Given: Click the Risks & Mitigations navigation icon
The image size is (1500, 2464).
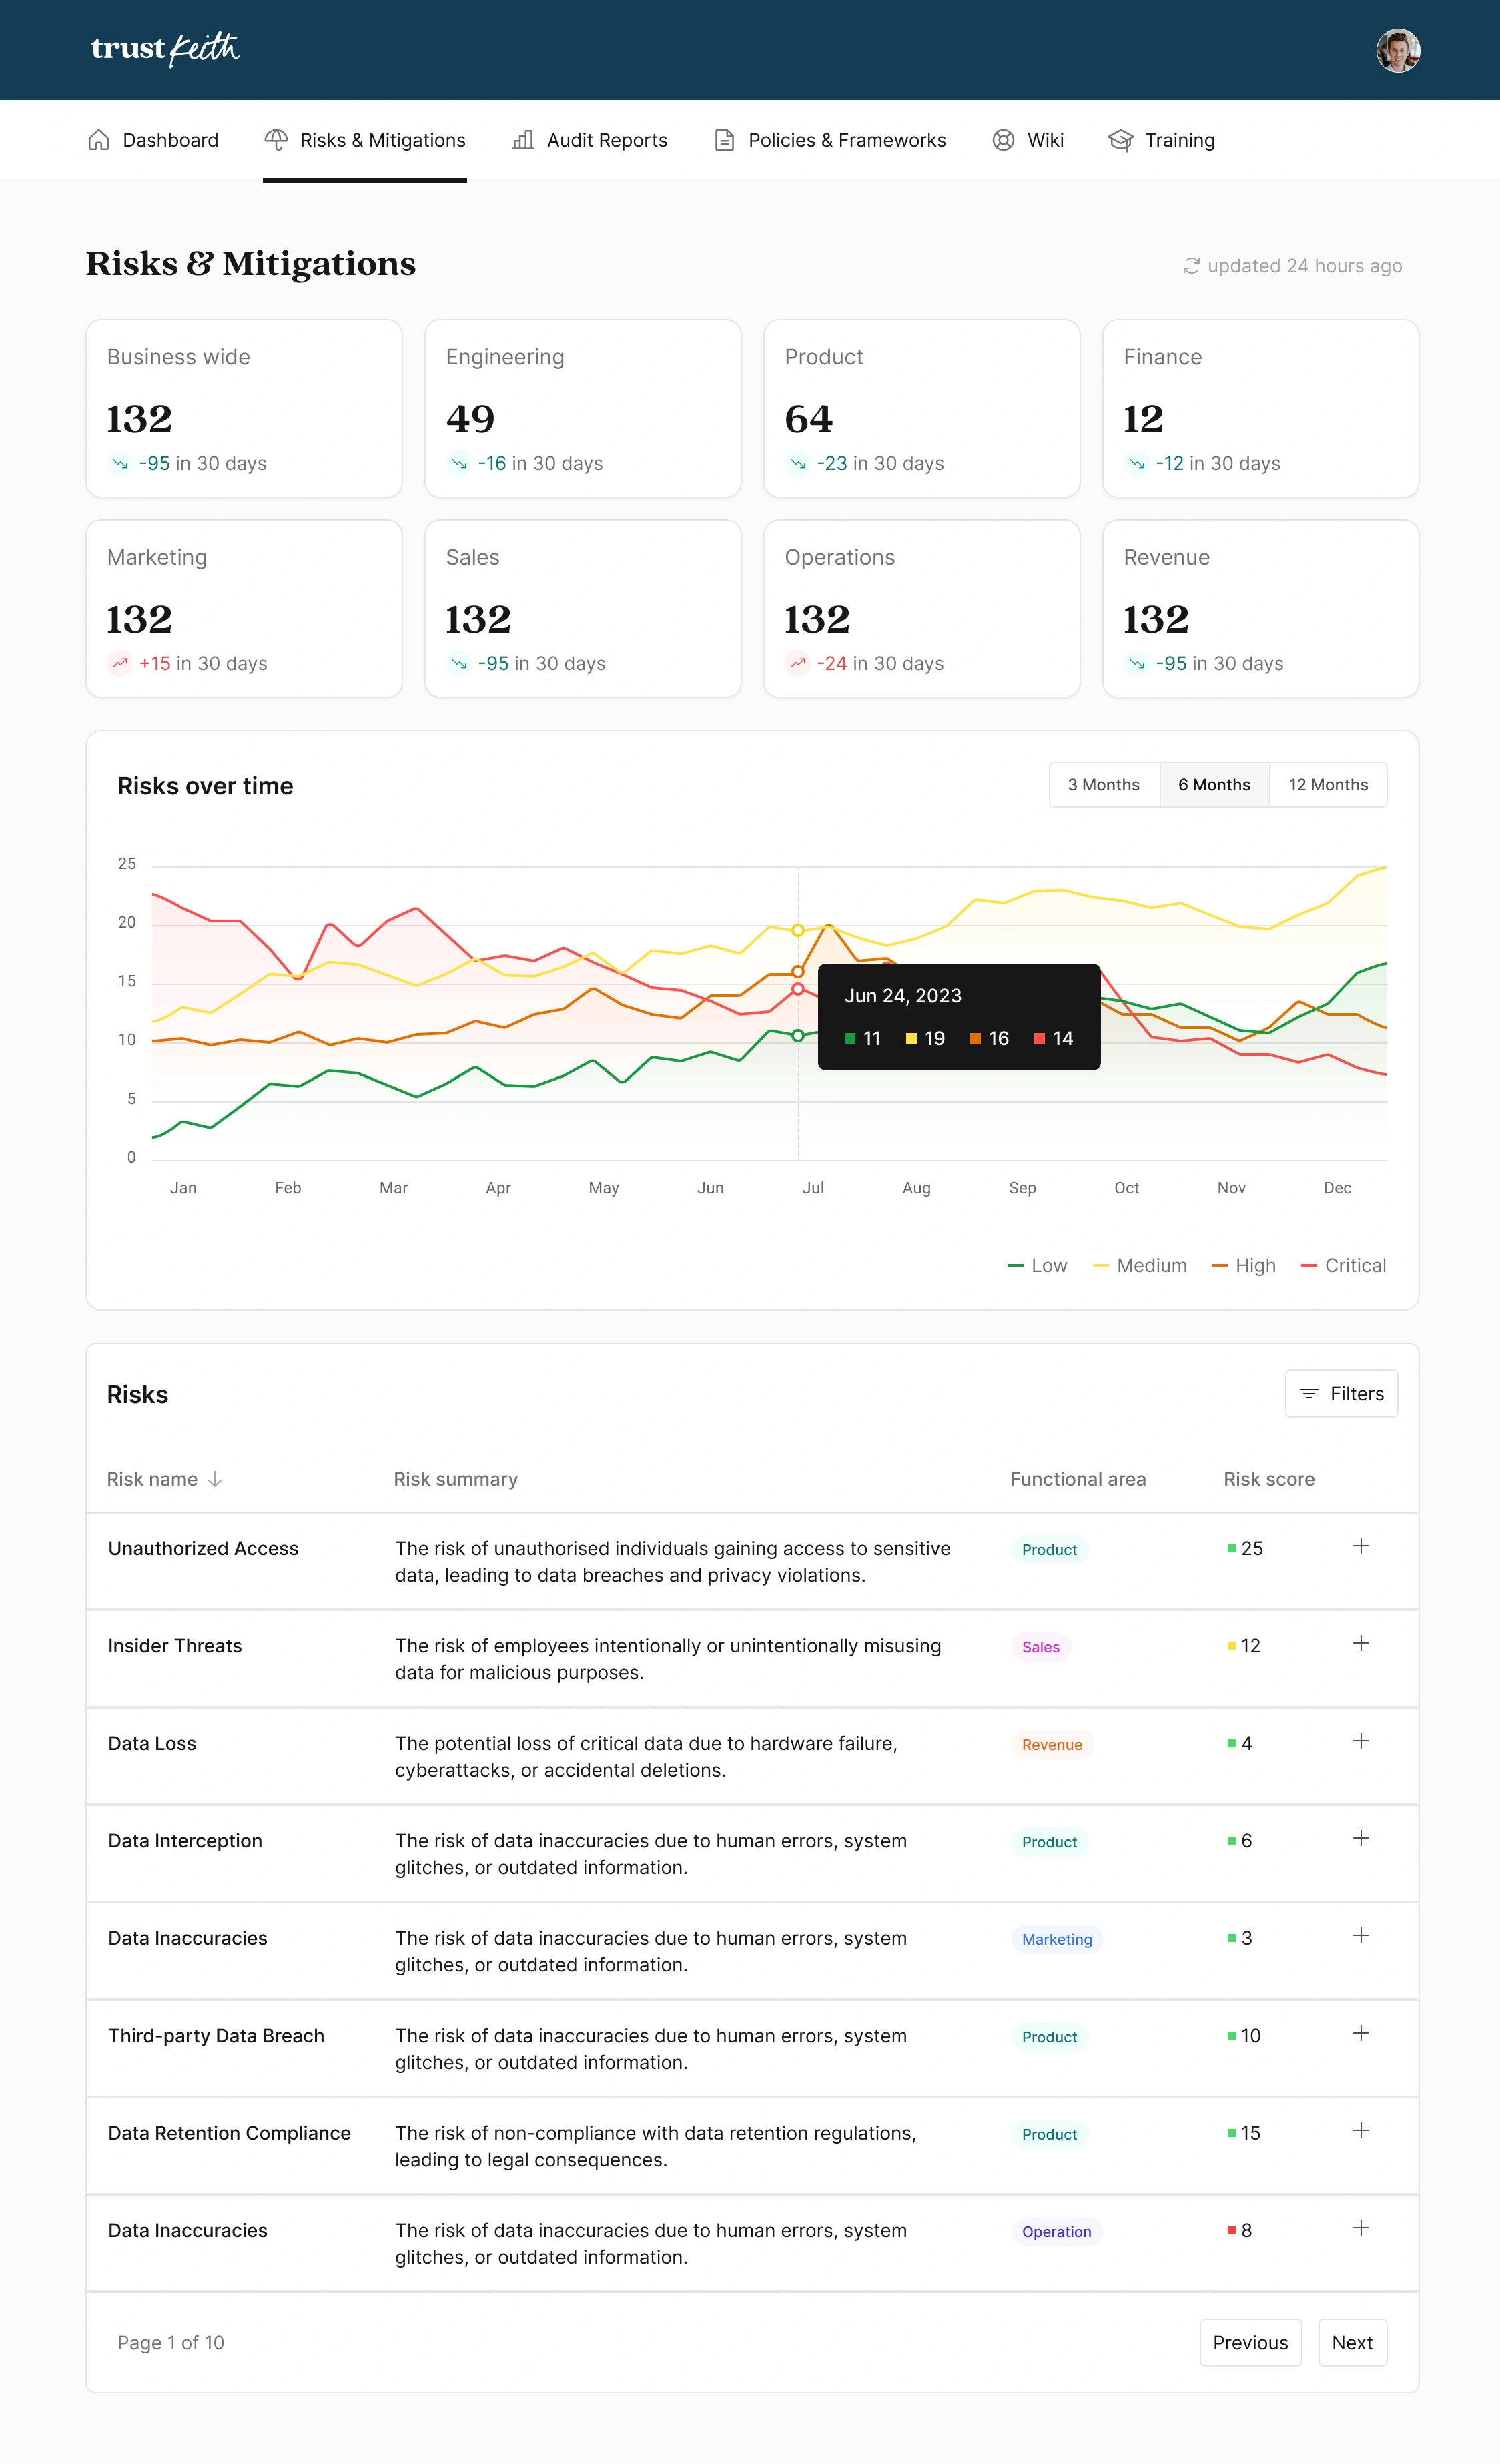Looking at the screenshot, I should 273,139.
